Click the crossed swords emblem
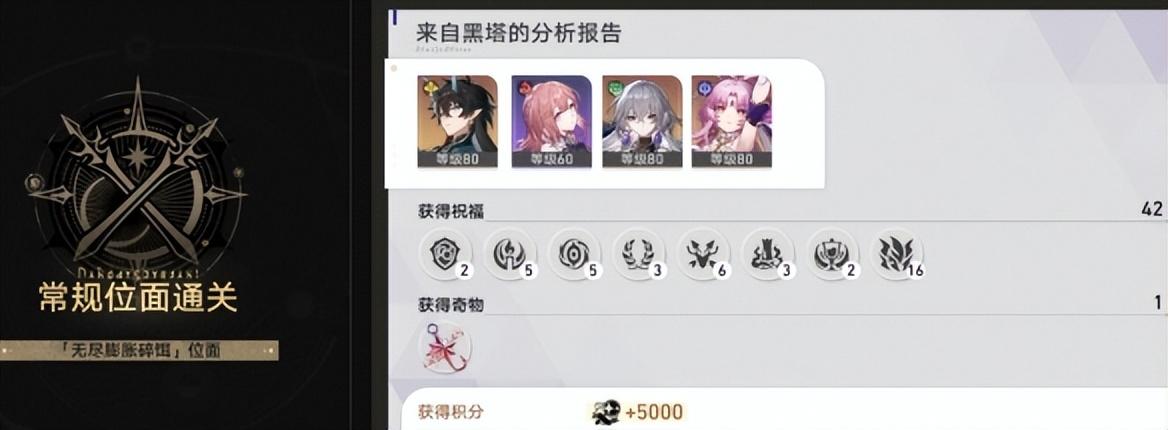The height and width of the screenshot is (430, 1168). (x=137, y=173)
